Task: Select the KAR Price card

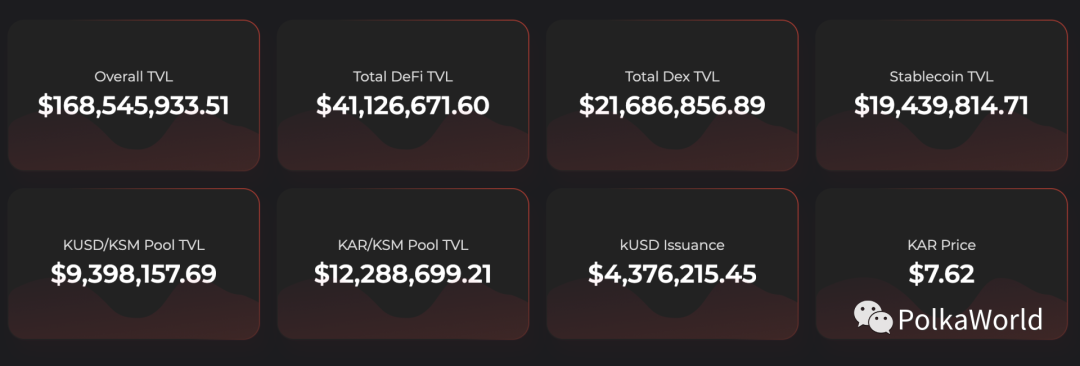Action: 942,264
